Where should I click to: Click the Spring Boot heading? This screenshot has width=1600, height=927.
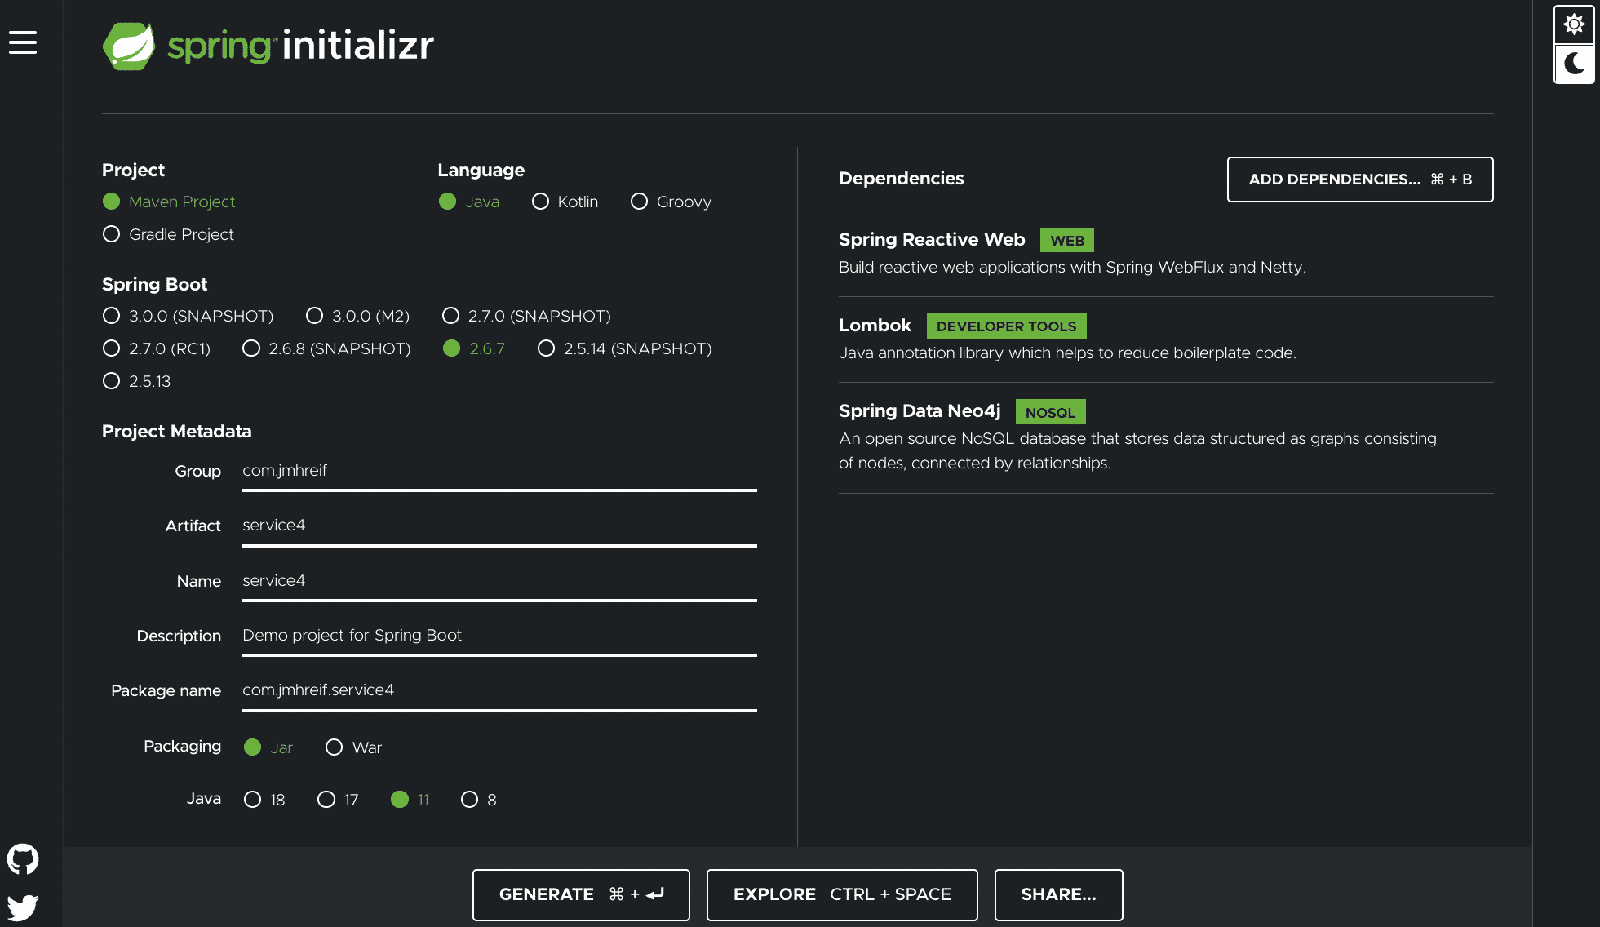[155, 285]
